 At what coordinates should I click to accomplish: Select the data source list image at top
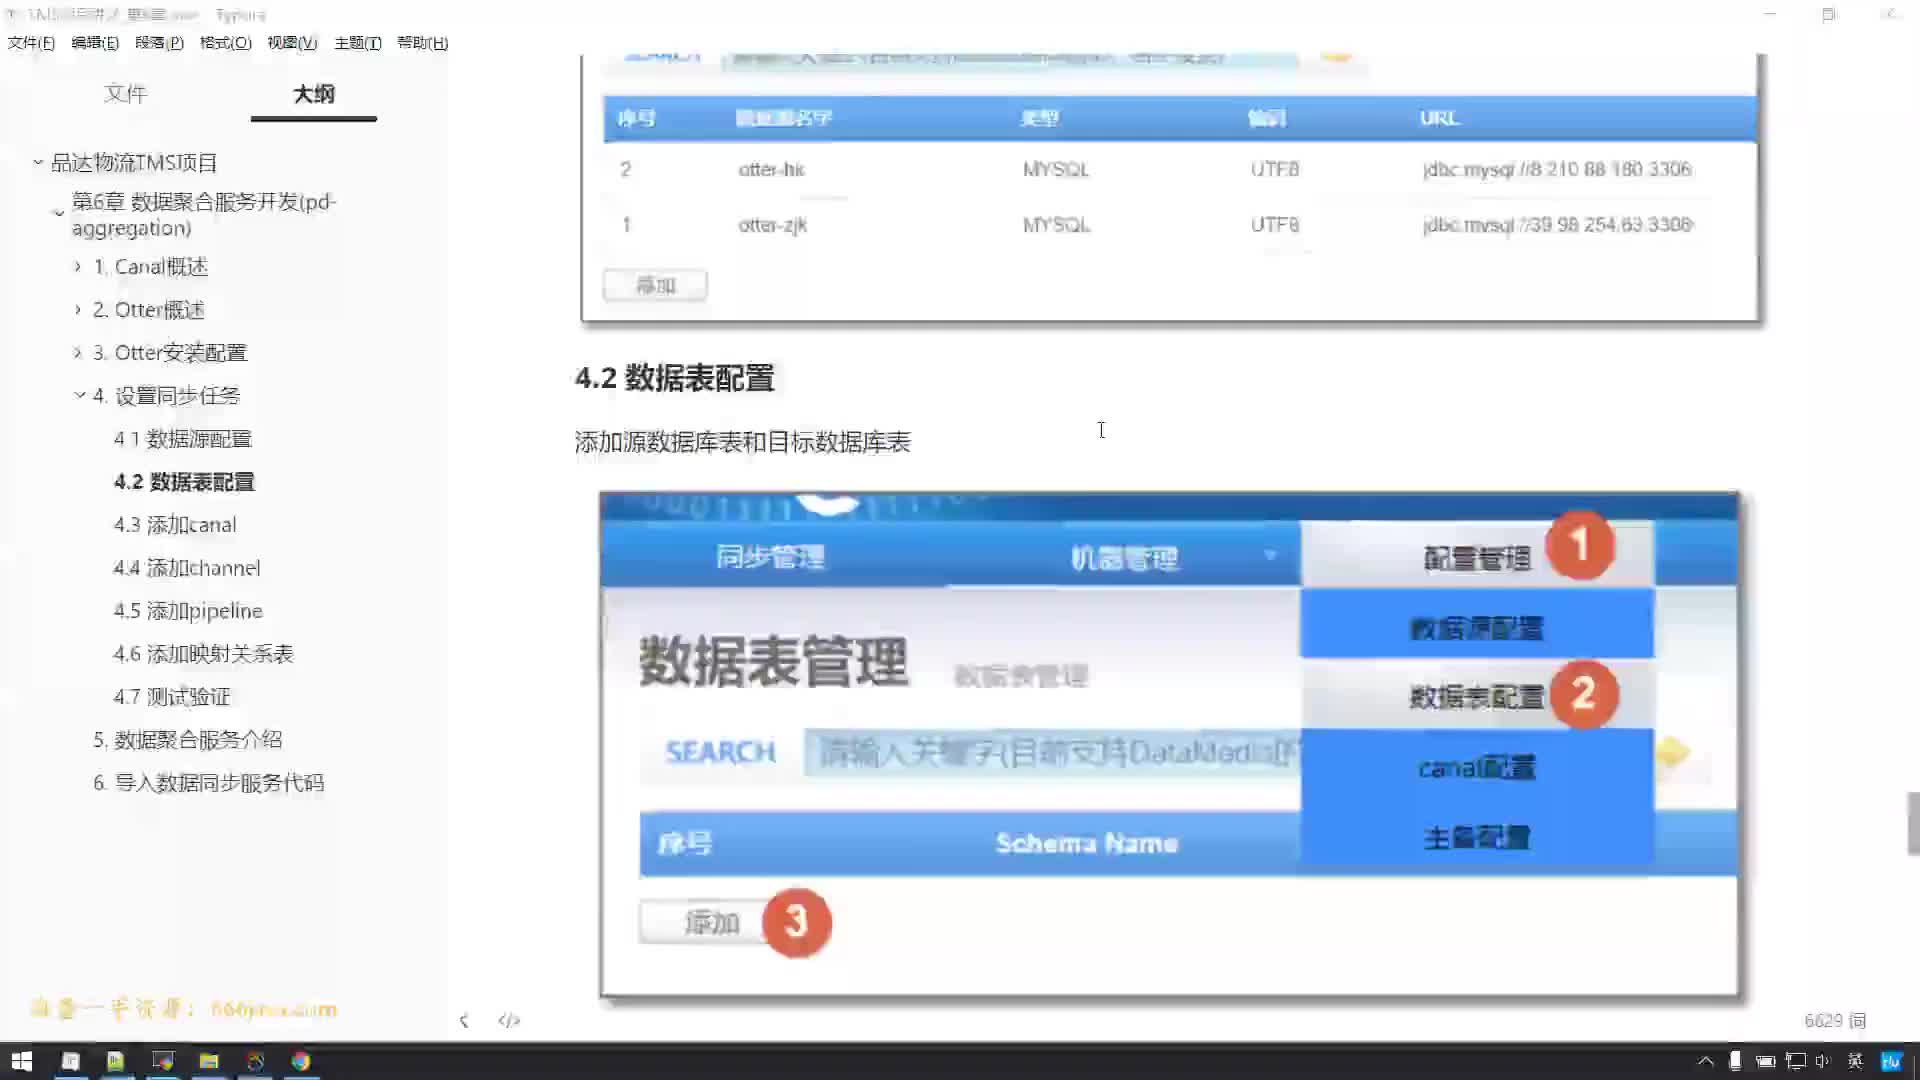(1169, 188)
